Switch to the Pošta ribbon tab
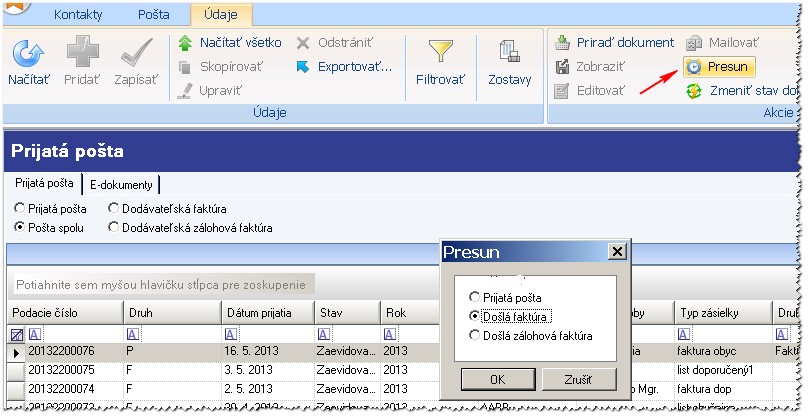Screen dimensions: 811x420 154,14
